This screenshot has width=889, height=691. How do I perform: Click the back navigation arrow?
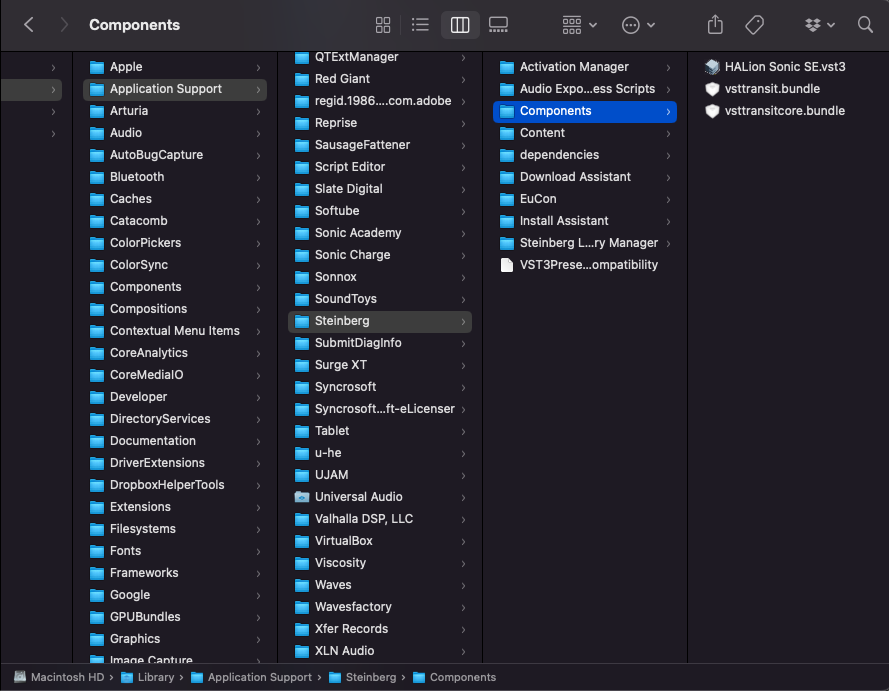pos(29,25)
